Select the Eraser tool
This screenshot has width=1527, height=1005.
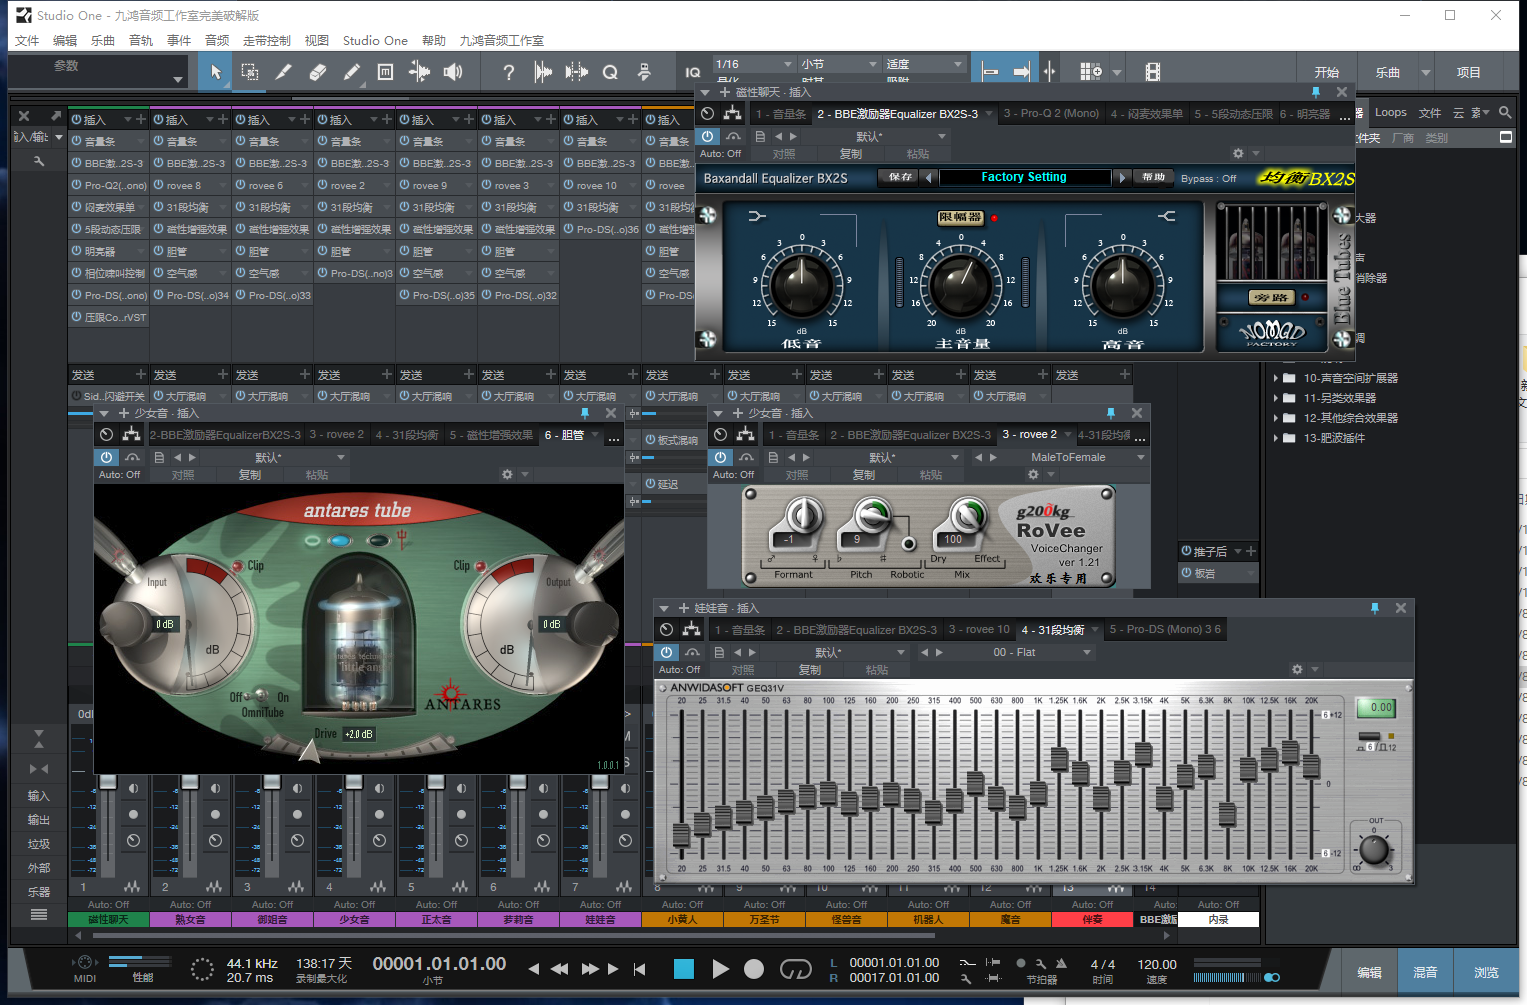[318, 72]
